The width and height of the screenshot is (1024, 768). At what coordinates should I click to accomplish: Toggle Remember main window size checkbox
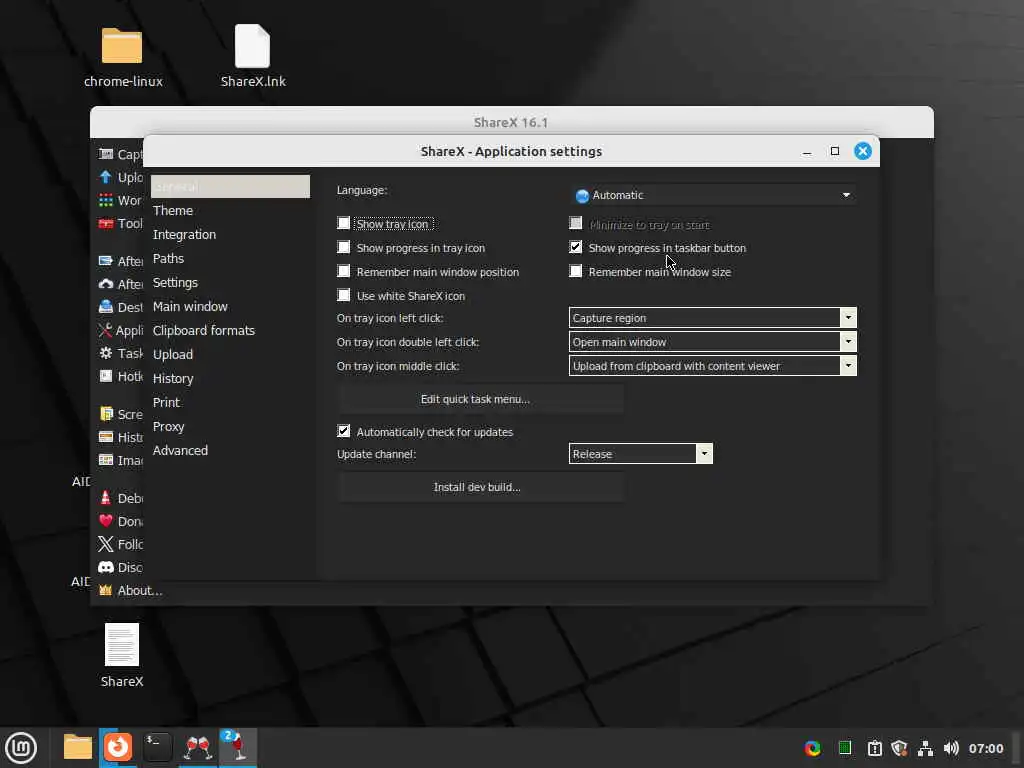pos(575,271)
